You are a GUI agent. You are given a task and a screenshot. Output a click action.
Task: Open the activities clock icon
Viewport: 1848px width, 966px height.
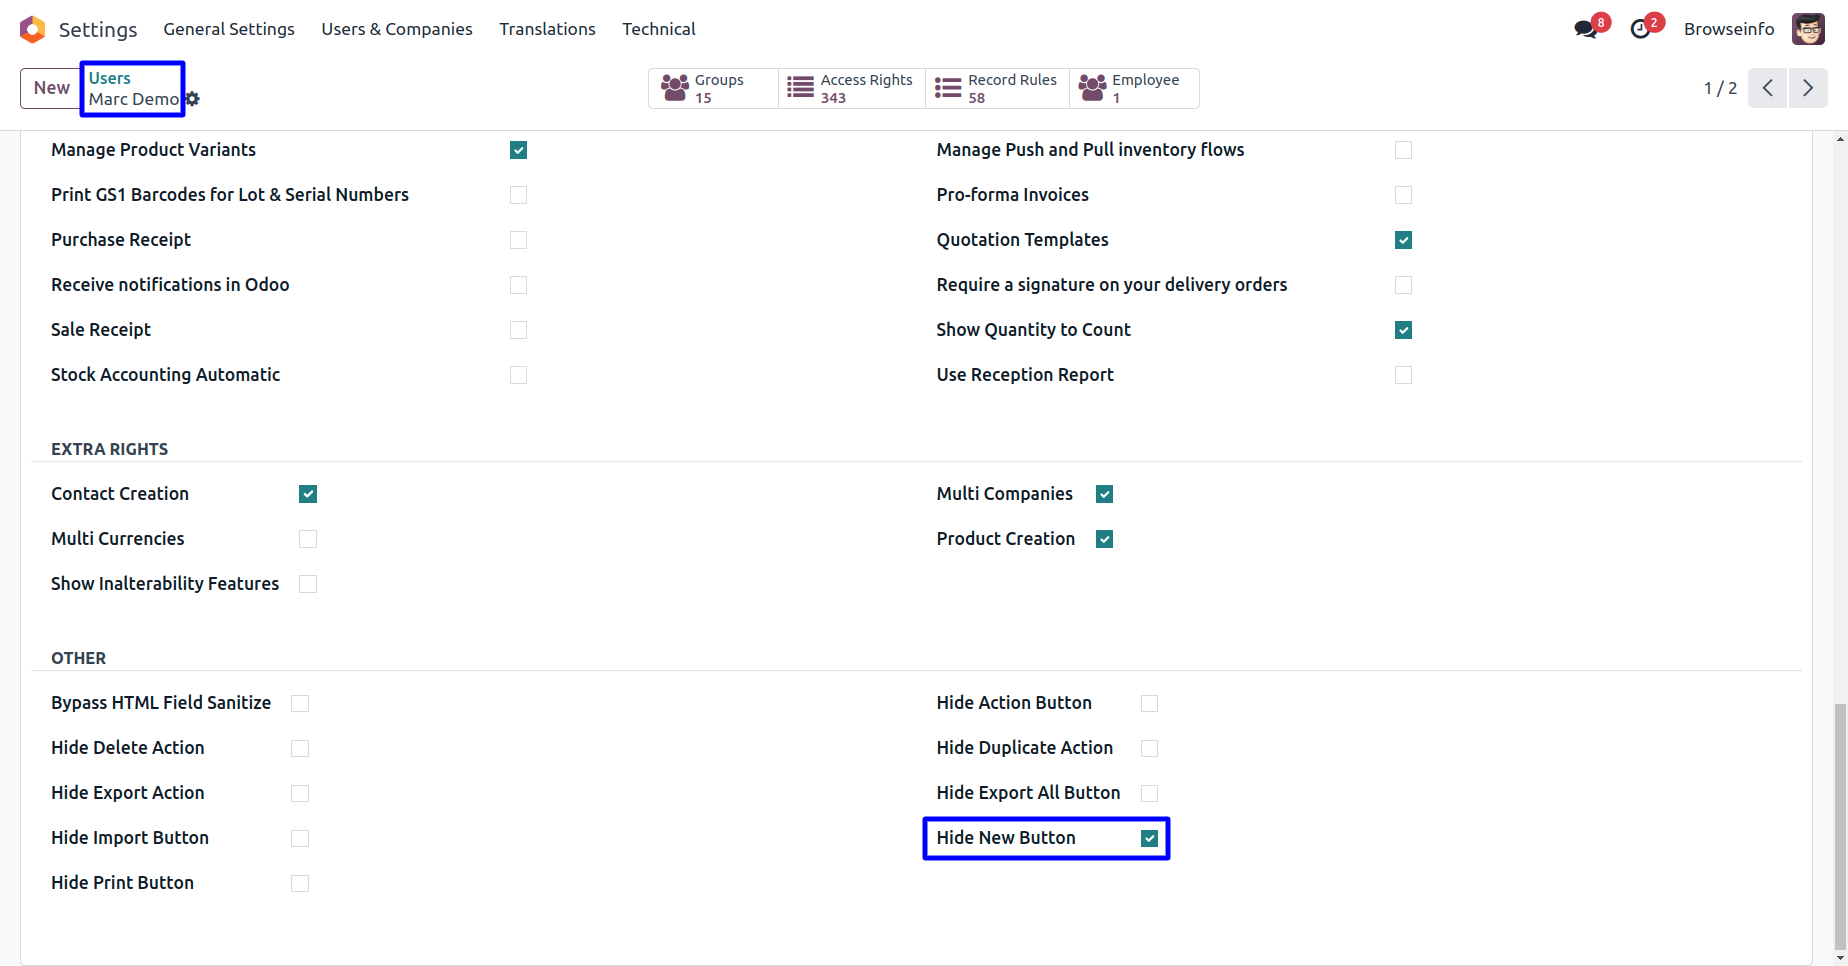pyautogui.click(x=1640, y=29)
